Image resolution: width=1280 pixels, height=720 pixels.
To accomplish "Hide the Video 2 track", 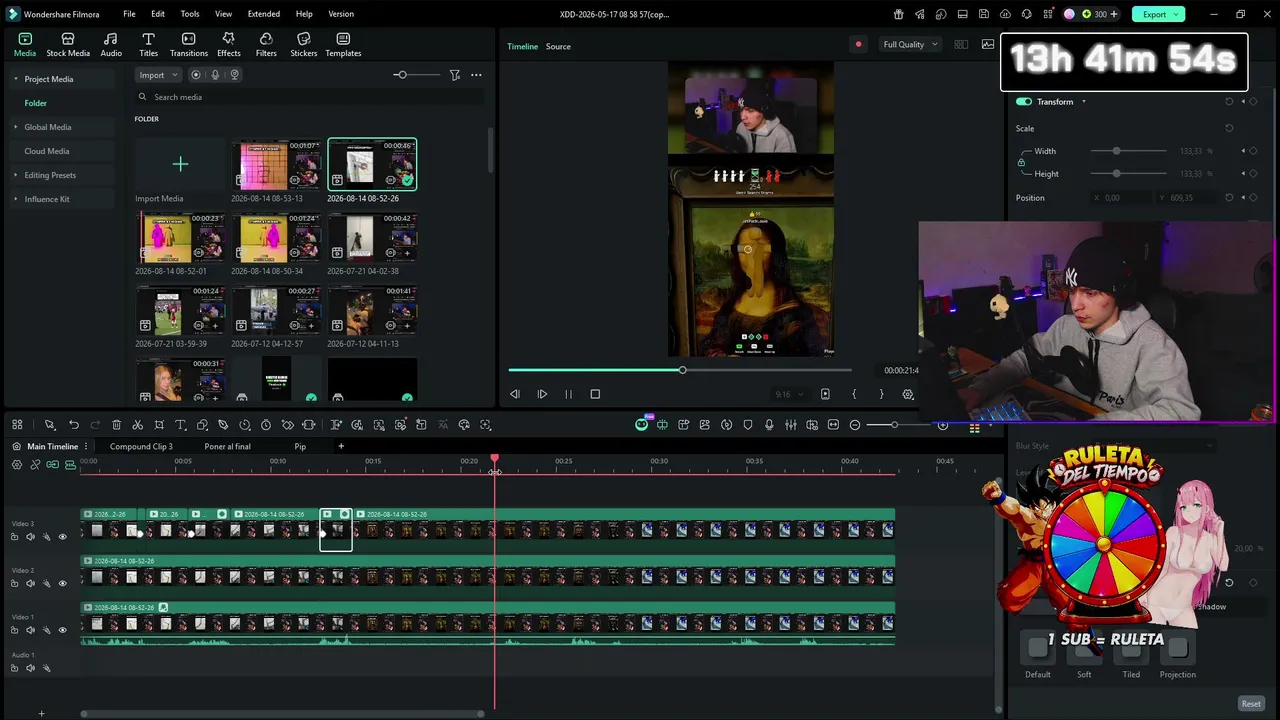I will tap(62, 584).
